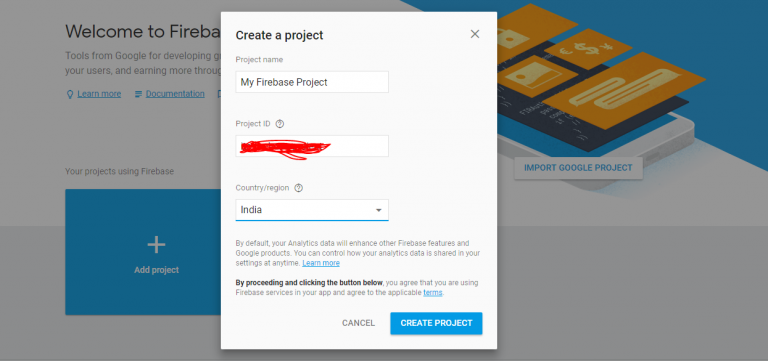Open Learn more link about analytics data

(x=321, y=263)
